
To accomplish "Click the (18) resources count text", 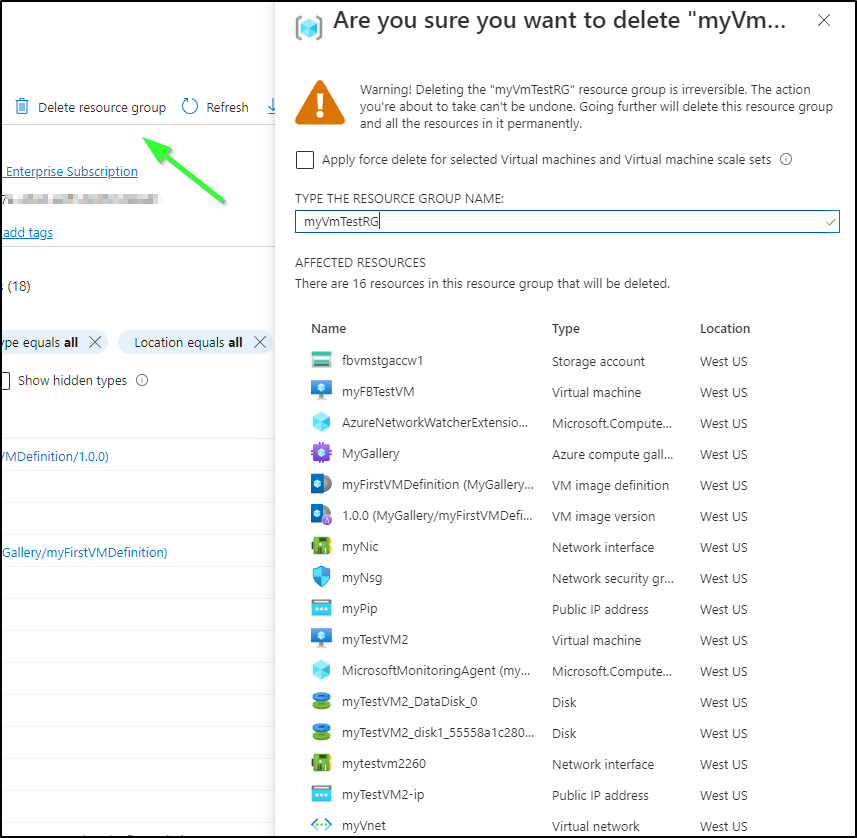I will [19, 286].
